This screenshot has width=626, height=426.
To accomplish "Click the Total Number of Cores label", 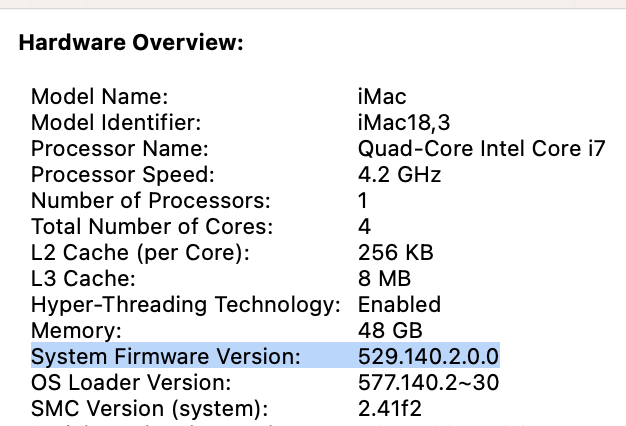I will (x=152, y=227).
